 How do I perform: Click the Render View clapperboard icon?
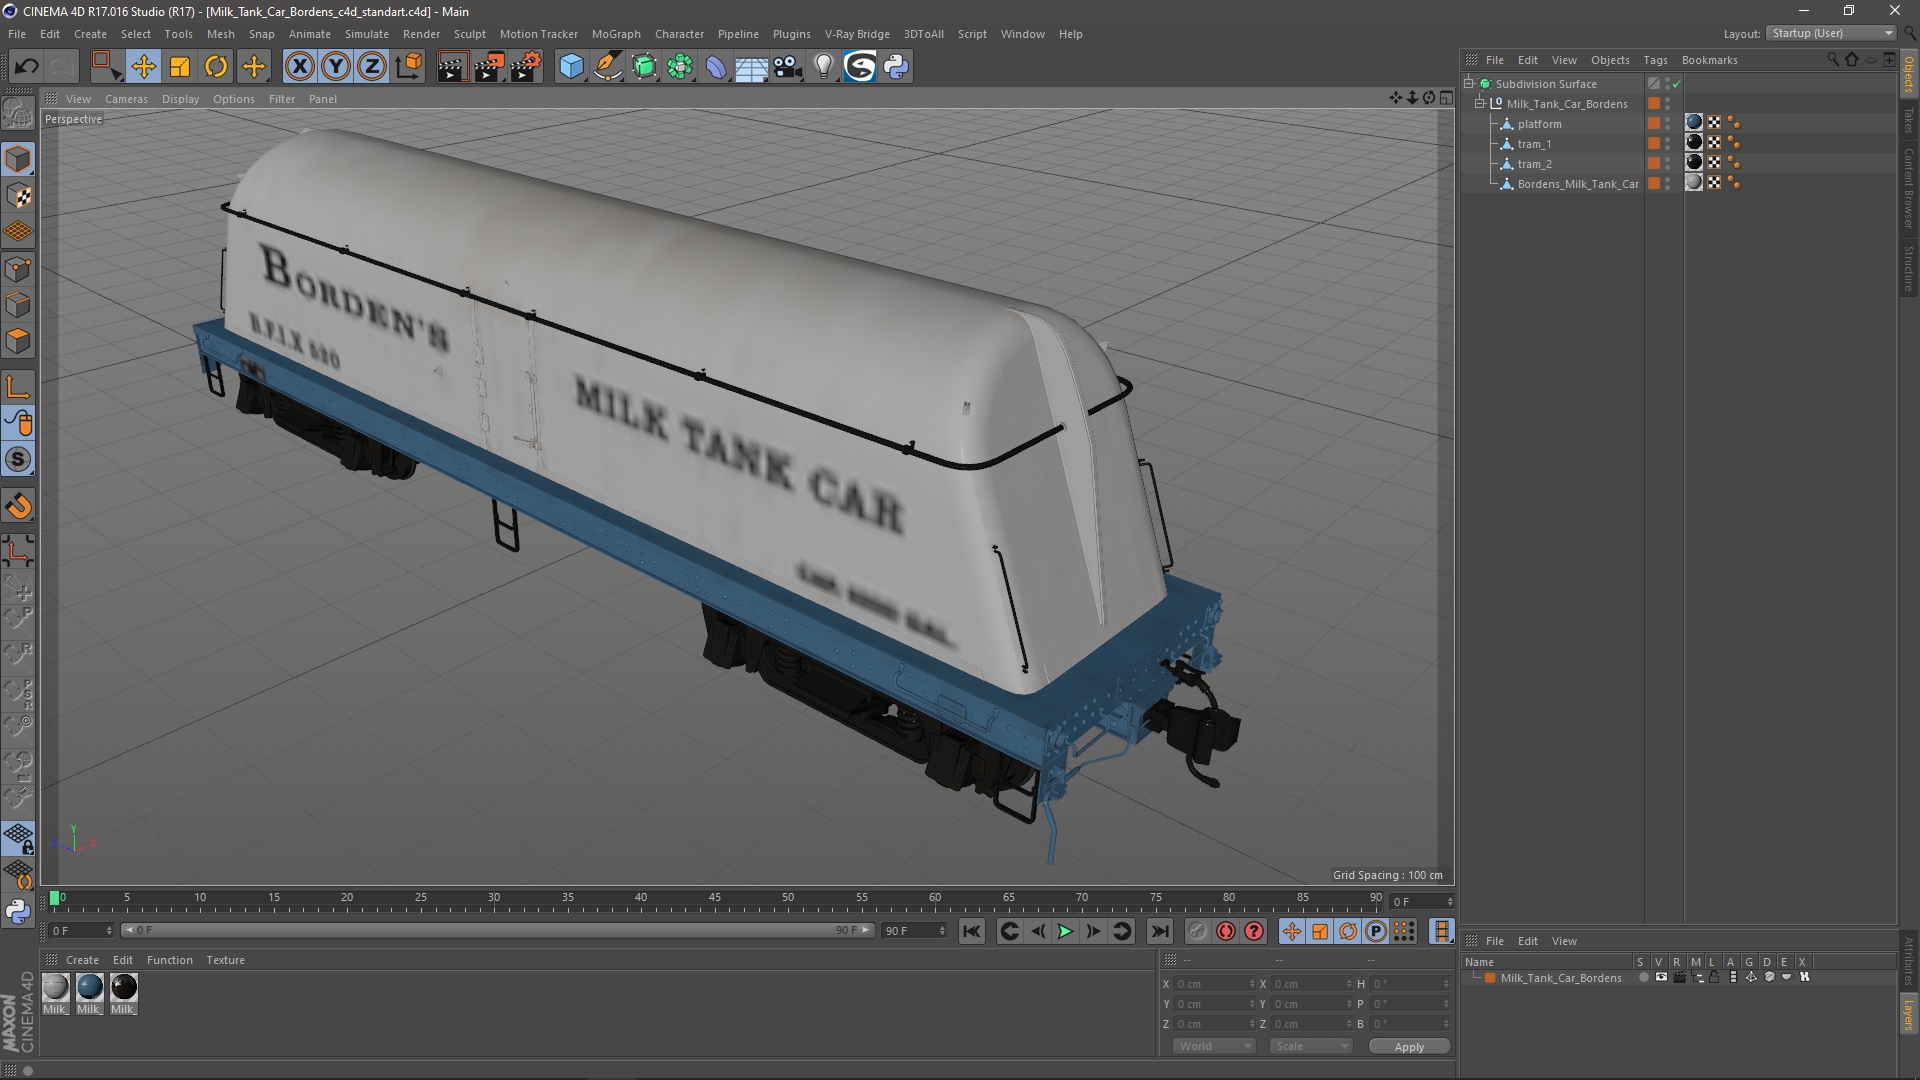[x=452, y=66]
